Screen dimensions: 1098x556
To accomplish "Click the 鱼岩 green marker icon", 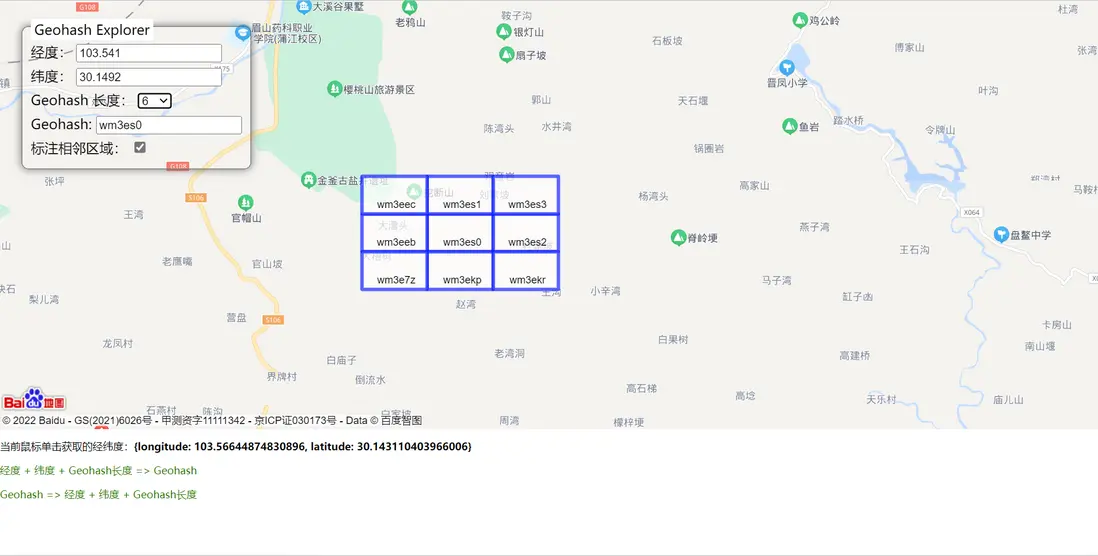I will tap(789, 126).
